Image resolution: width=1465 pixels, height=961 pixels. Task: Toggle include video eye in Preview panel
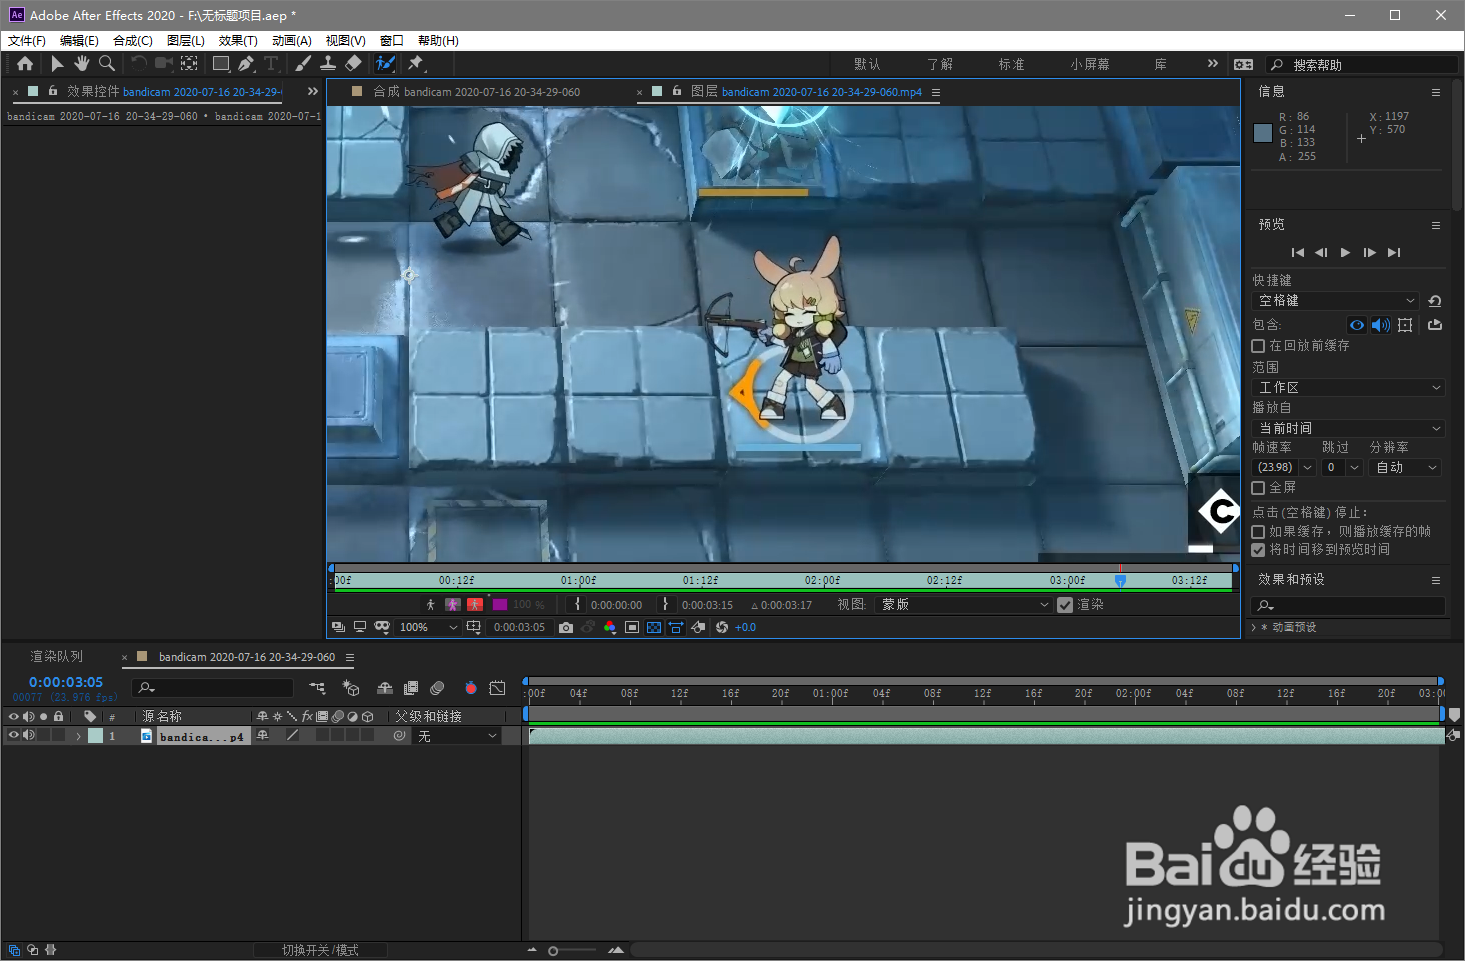click(x=1356, y=325)
